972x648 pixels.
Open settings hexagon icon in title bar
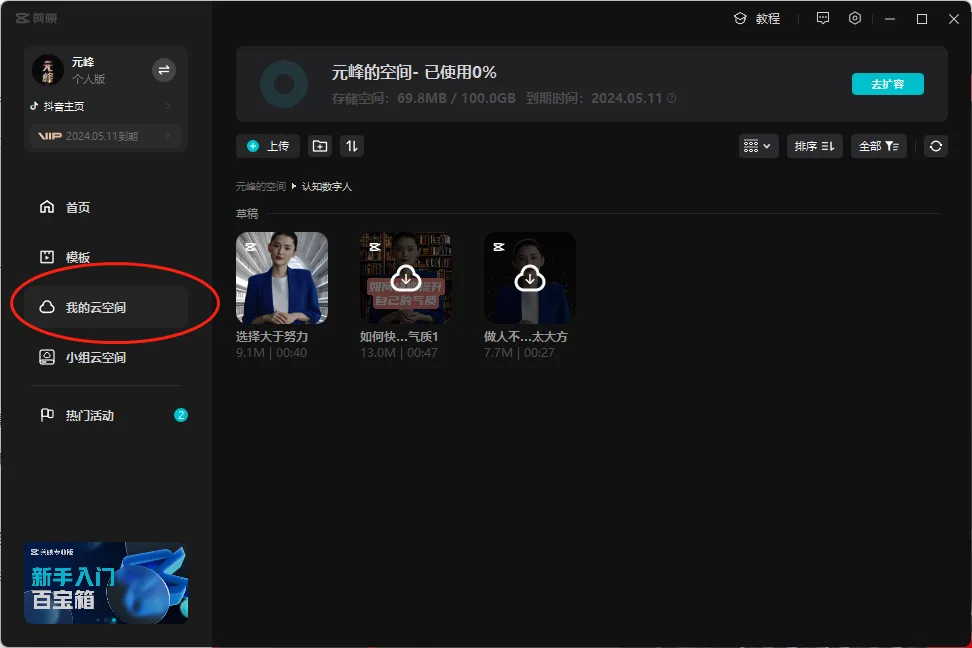pyautogui.click(x=855, y=19)
